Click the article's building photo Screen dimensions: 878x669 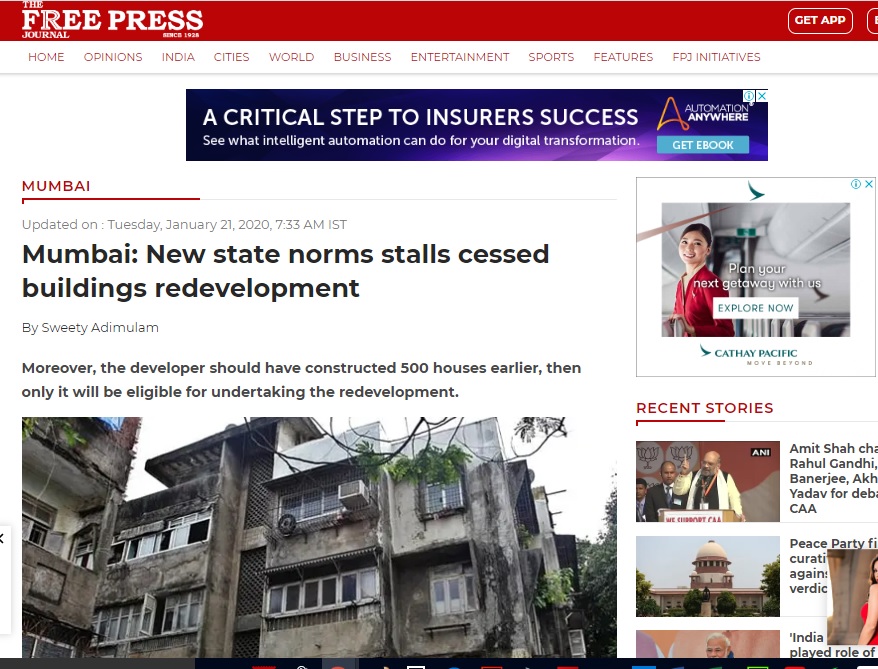319,537
